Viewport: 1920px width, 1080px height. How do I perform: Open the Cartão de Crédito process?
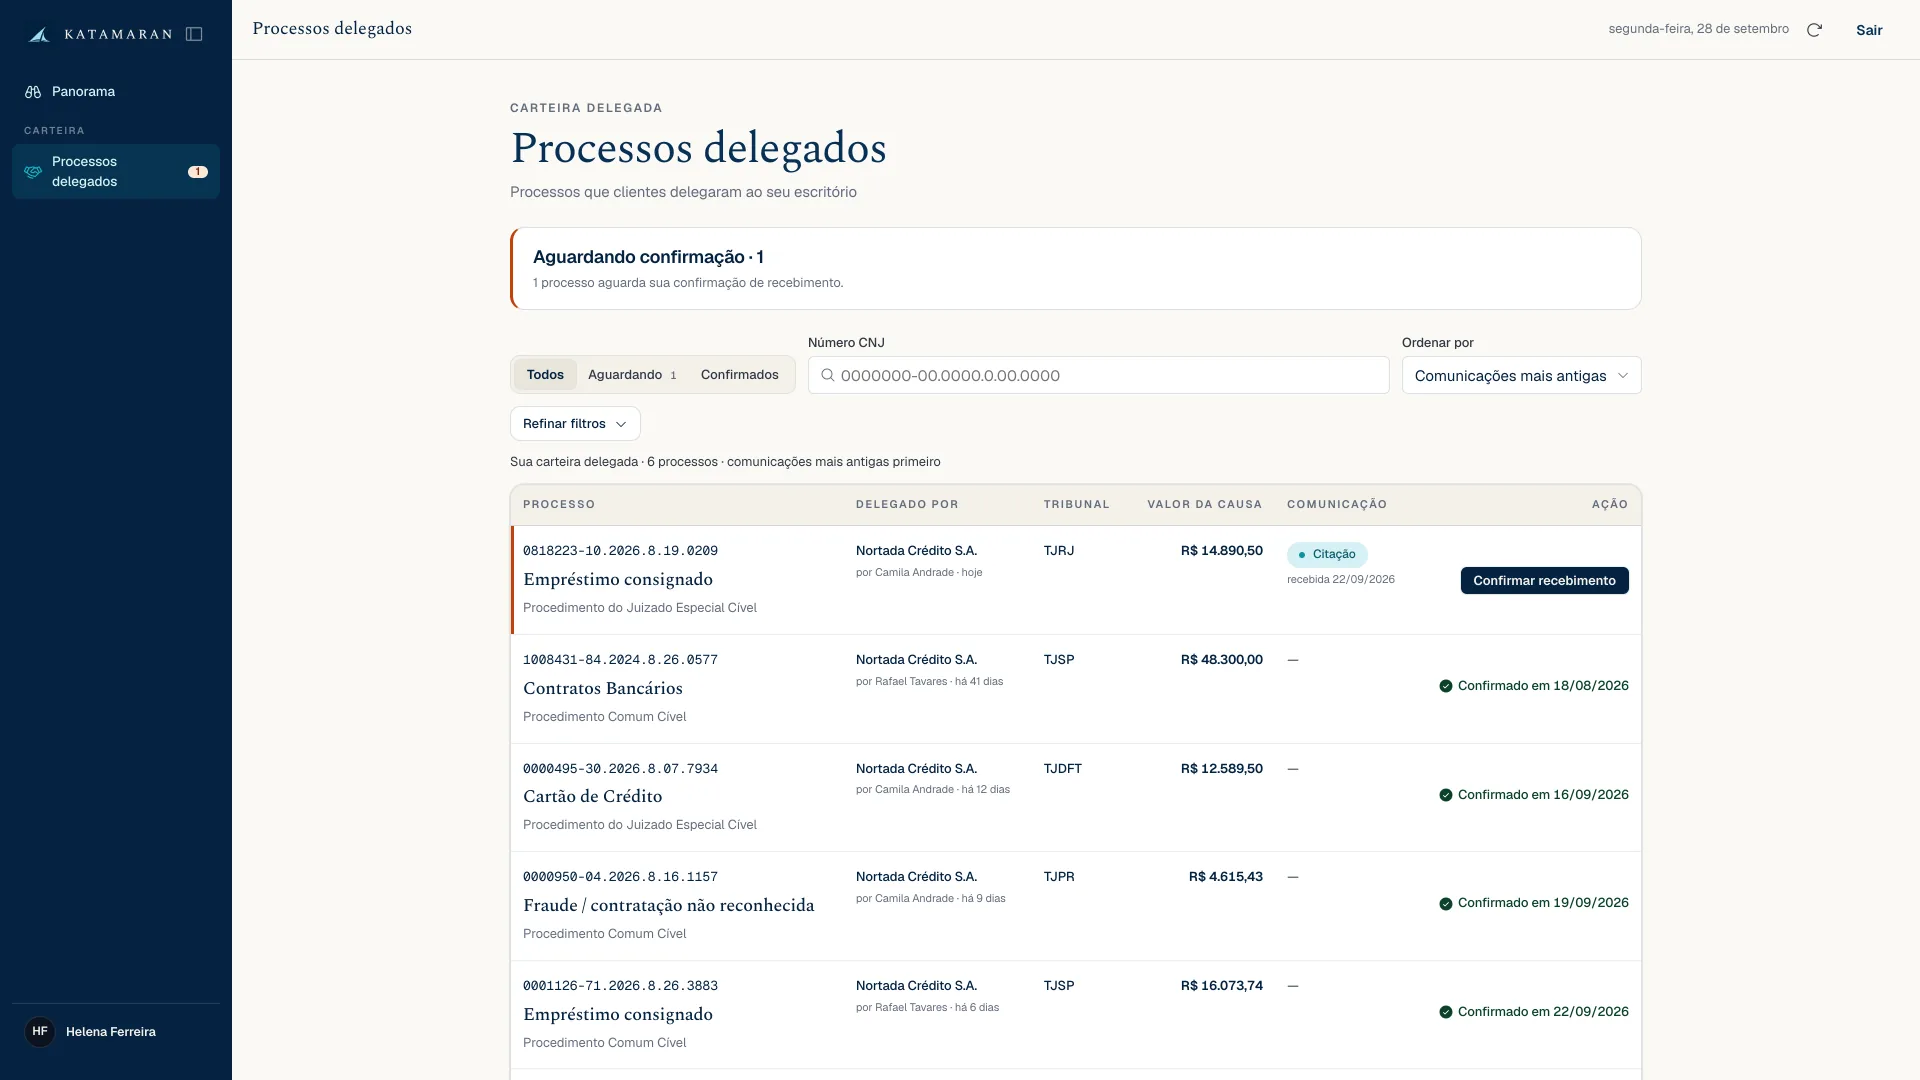click(x=592, y=797)
